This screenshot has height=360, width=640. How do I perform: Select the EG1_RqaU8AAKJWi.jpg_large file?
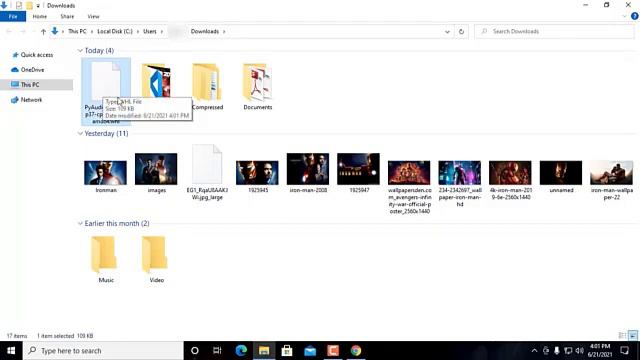click(x=207, y=172)
